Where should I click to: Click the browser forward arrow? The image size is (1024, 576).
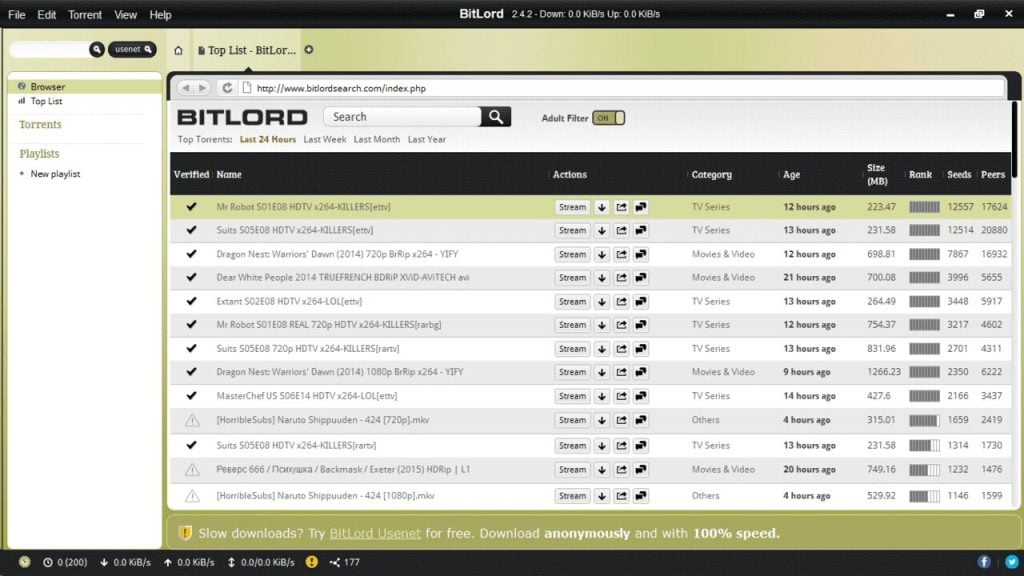pyautogui.click(x=202, y=88)
